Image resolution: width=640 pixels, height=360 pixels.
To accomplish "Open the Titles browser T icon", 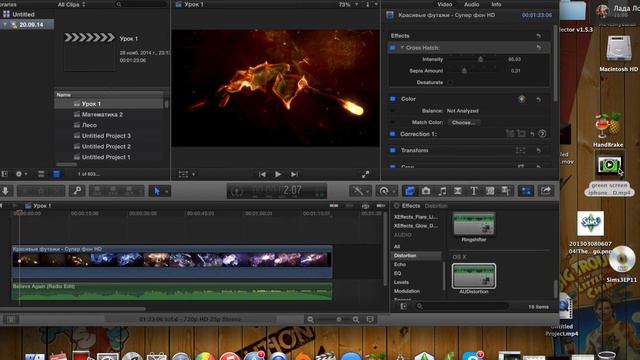I will [473, 191].
